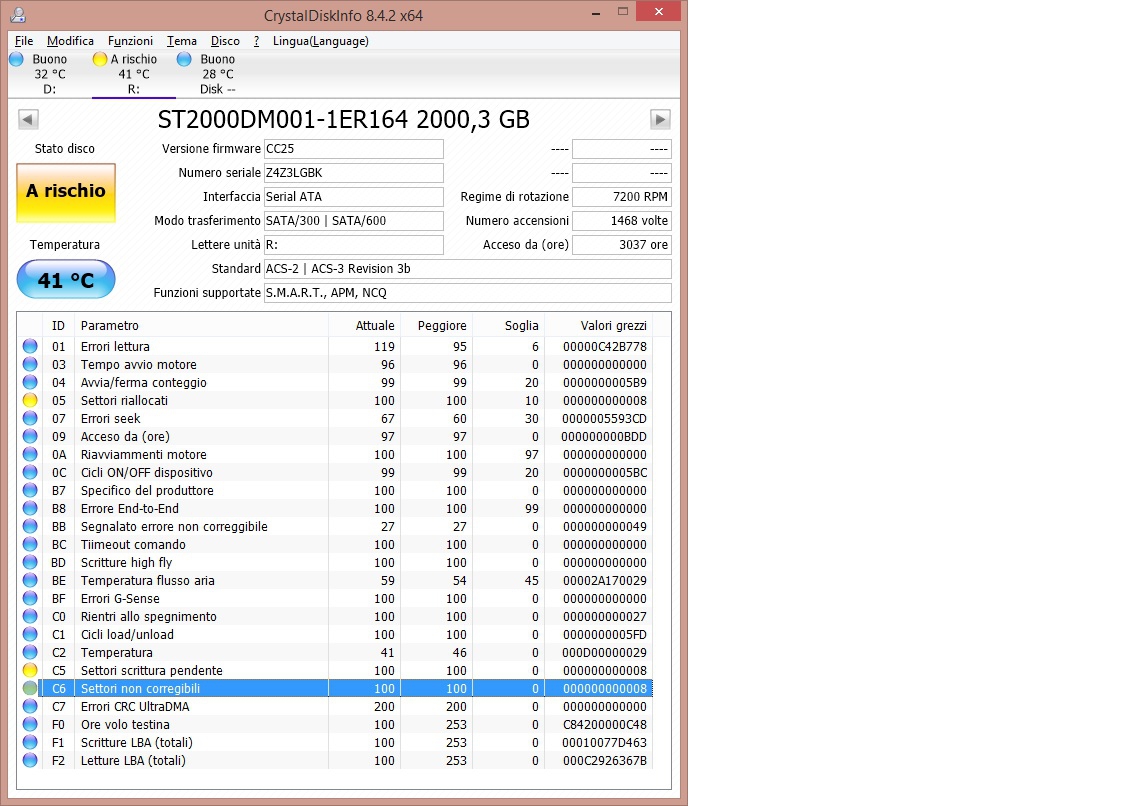Image resolution: width=1123 pixels, height=806 pixels.
Task: Click the CrystalDiskInfo app icon in title bar
Action: click(x=18, y=14)
